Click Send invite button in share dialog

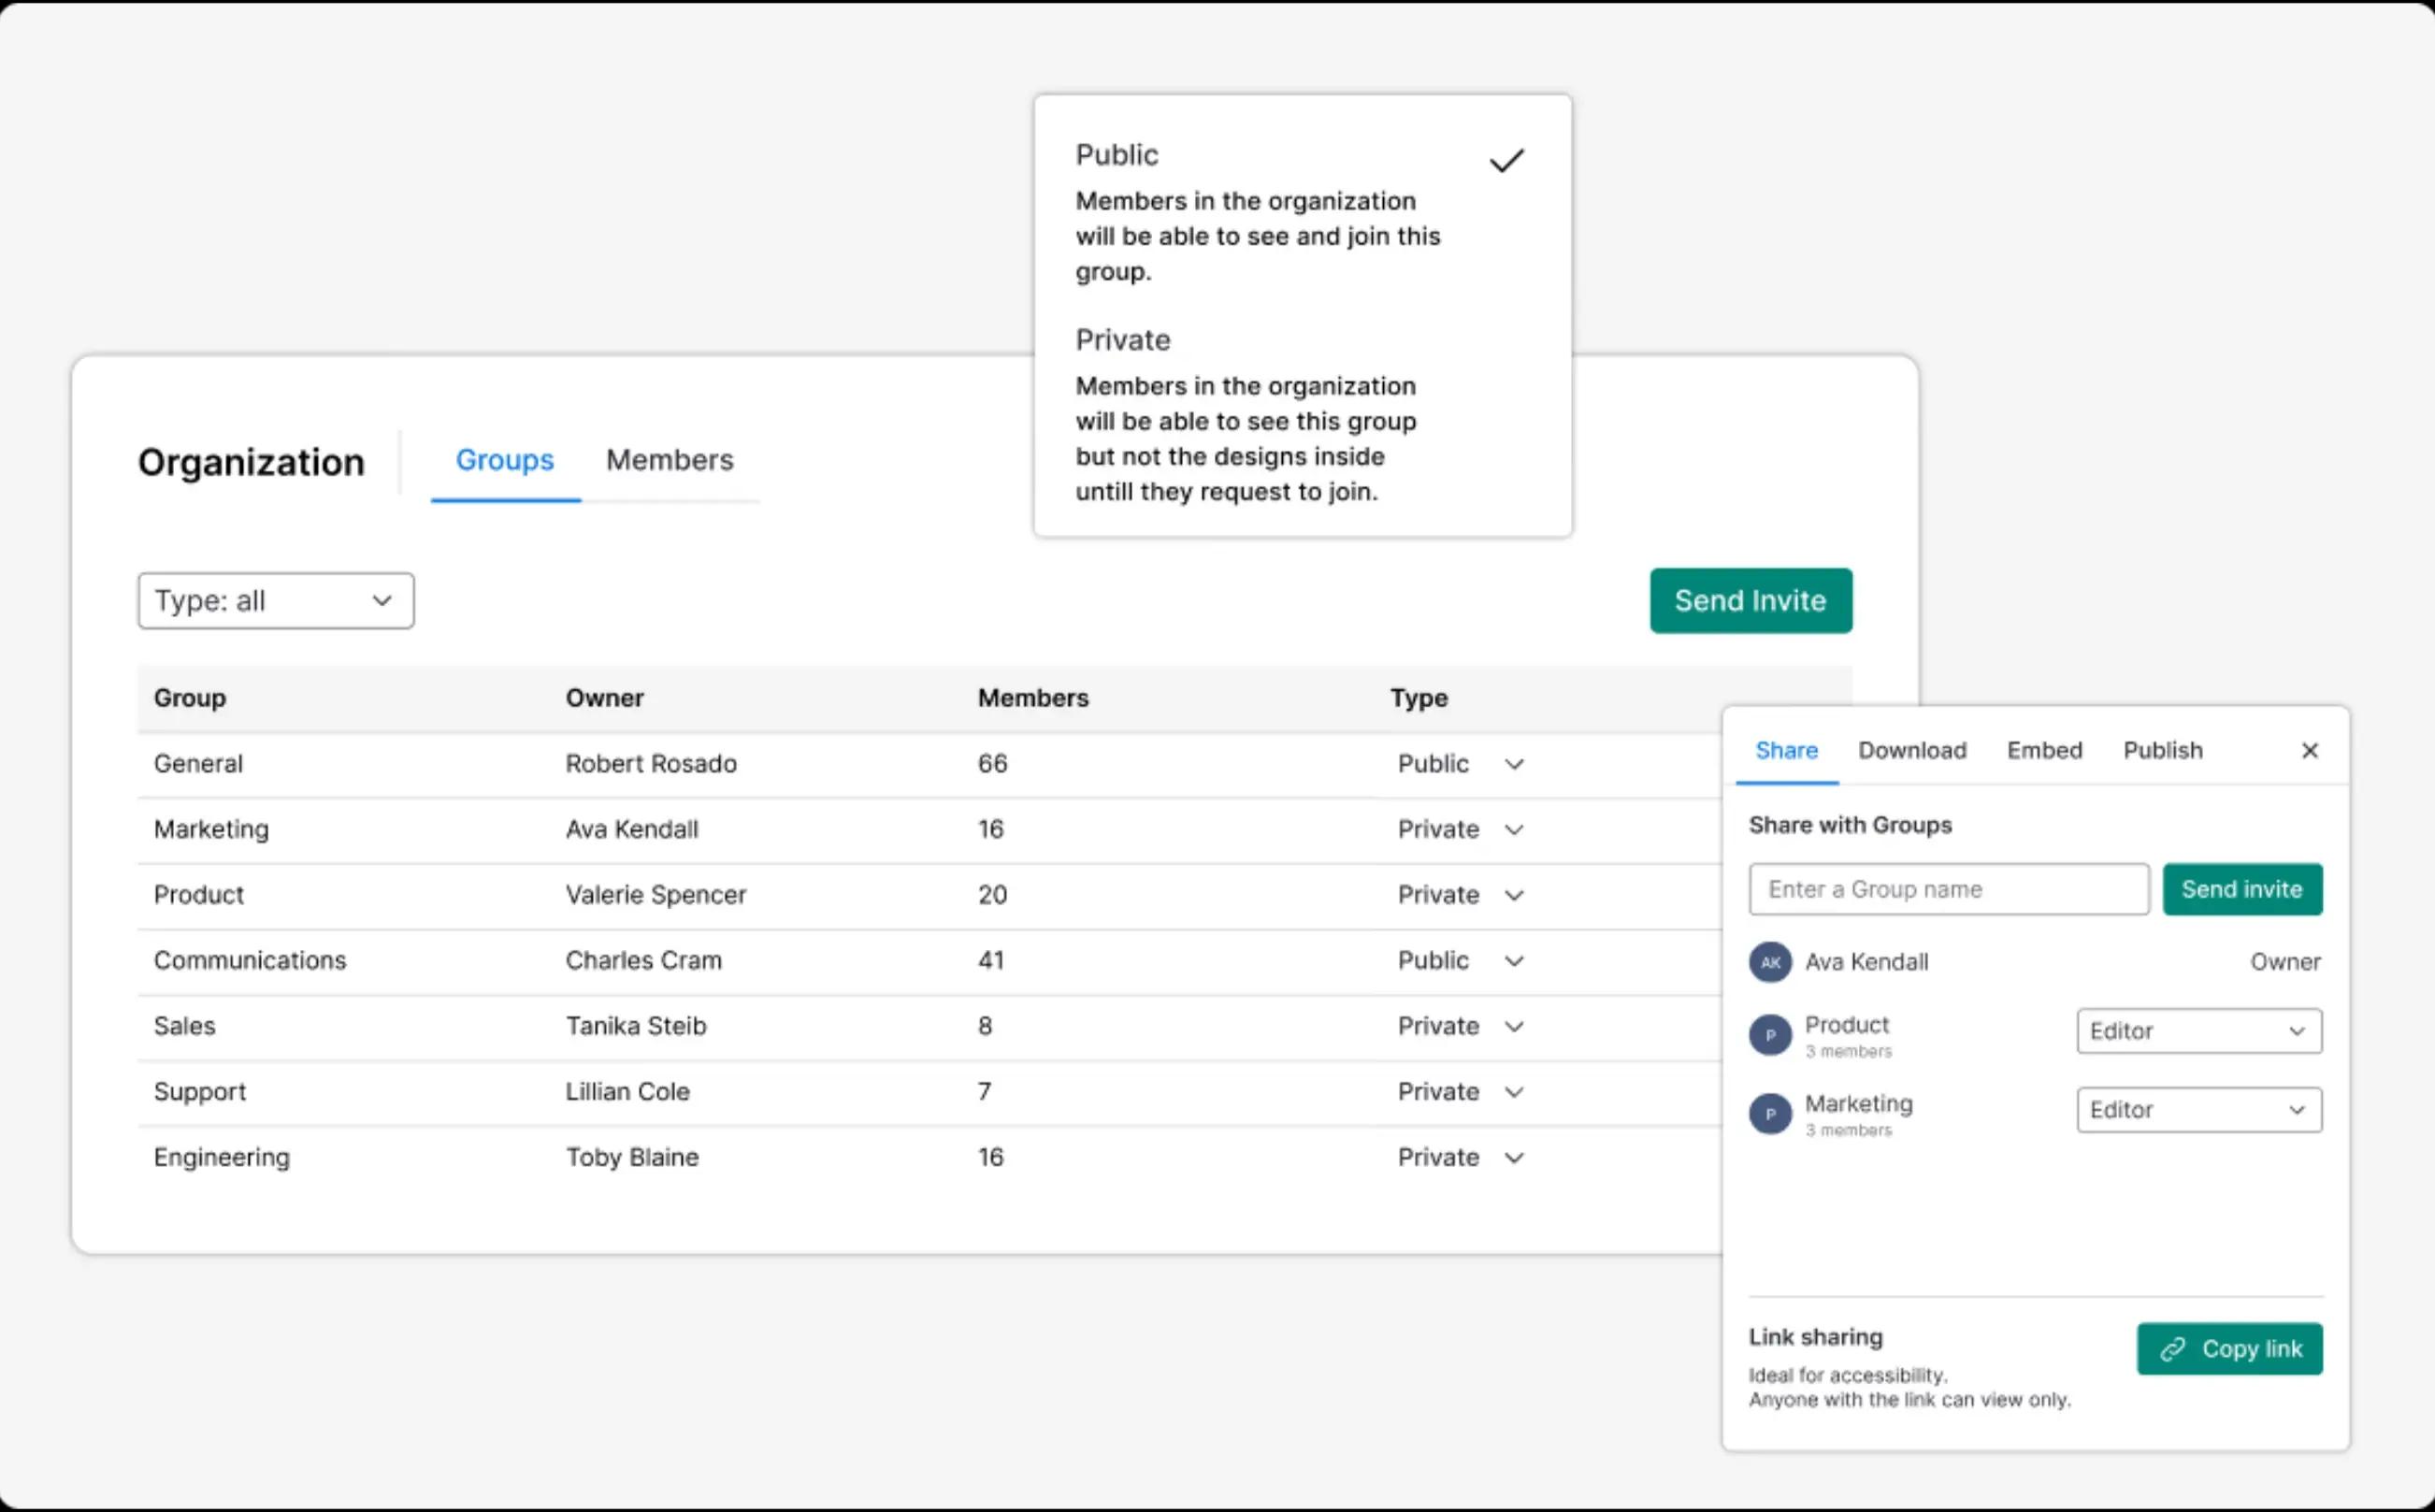click(2243, 888)
